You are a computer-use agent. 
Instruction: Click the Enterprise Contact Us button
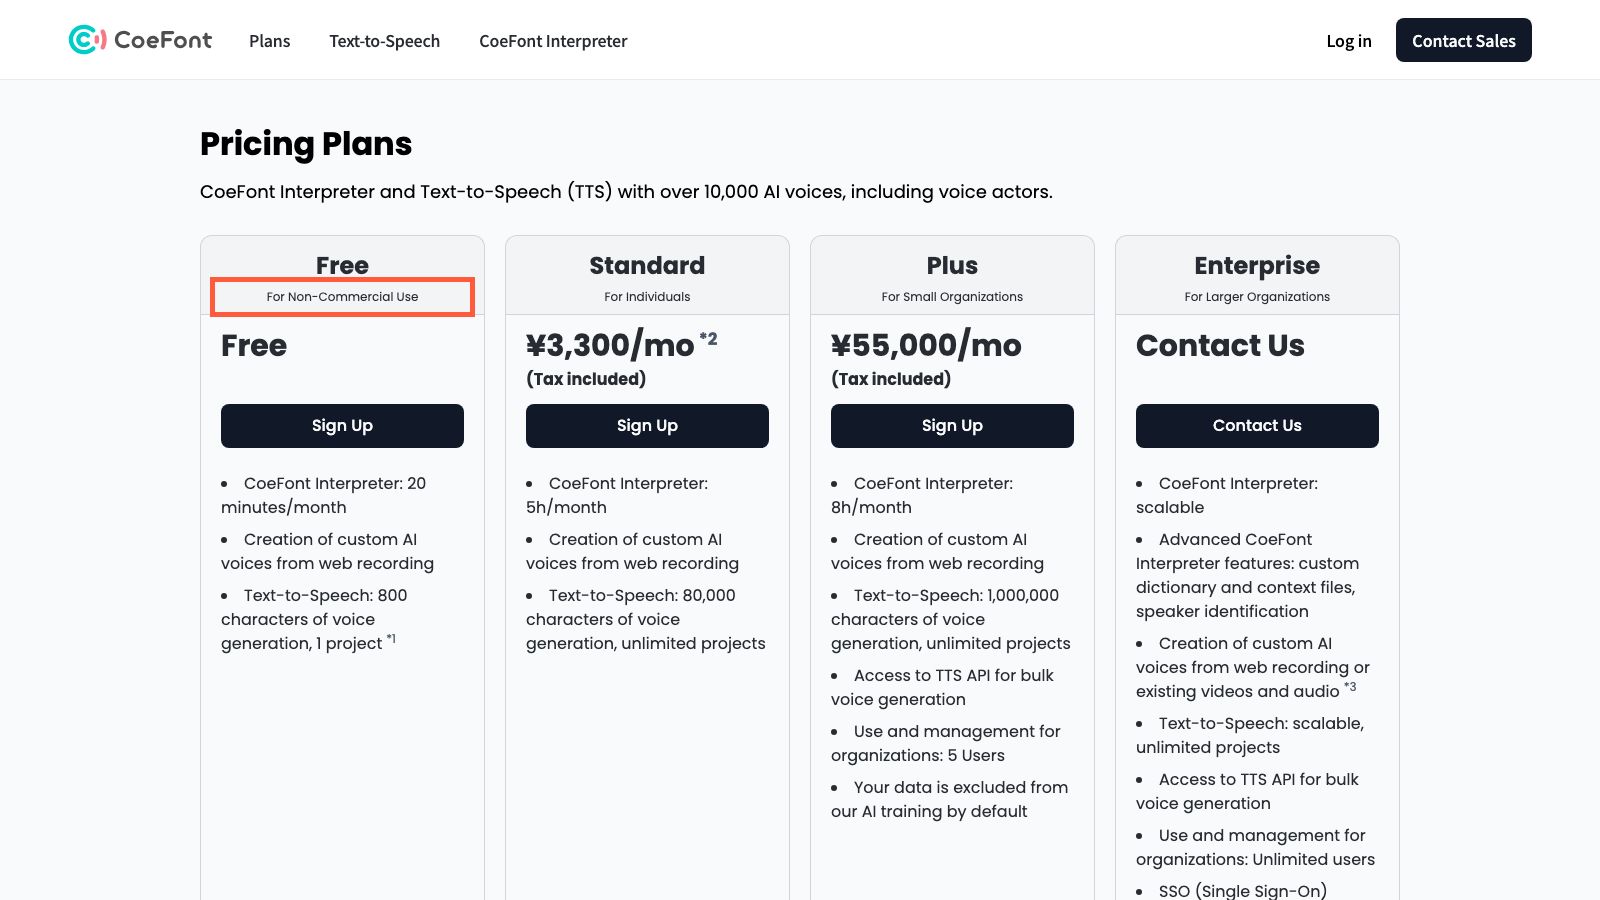click(x=1257, y=426)
